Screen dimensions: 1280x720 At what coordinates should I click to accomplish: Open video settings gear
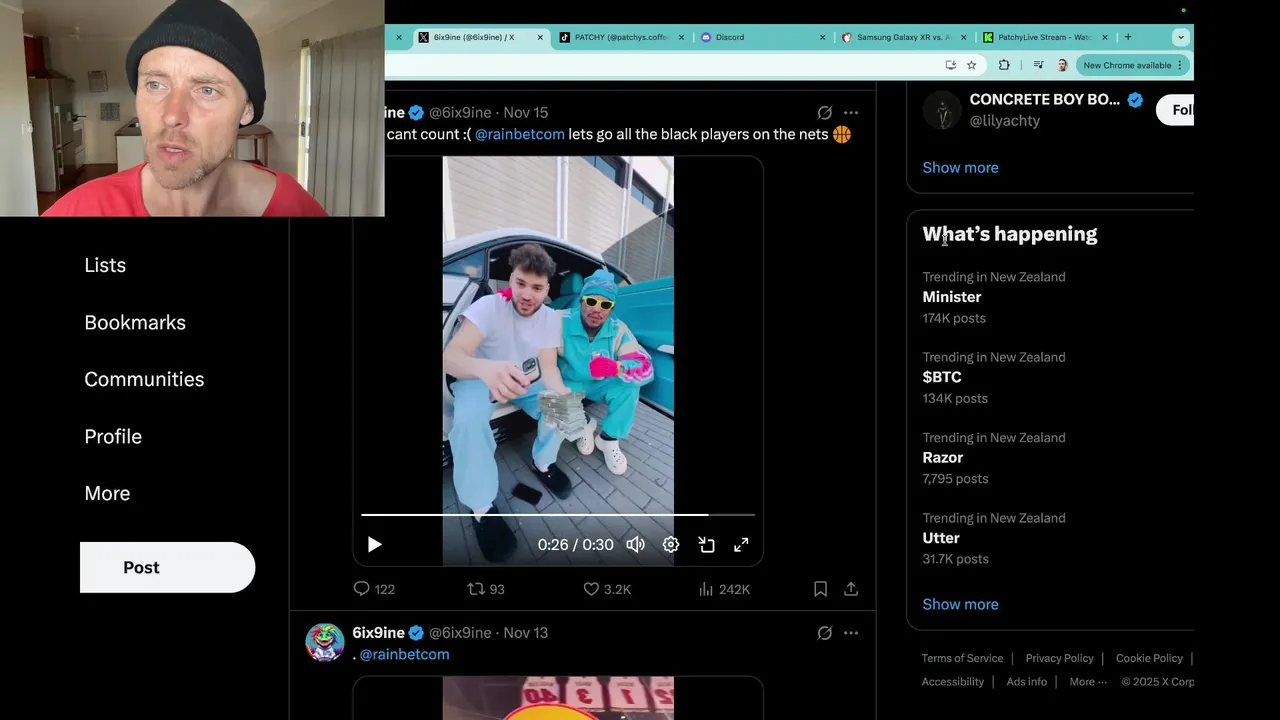671,544
